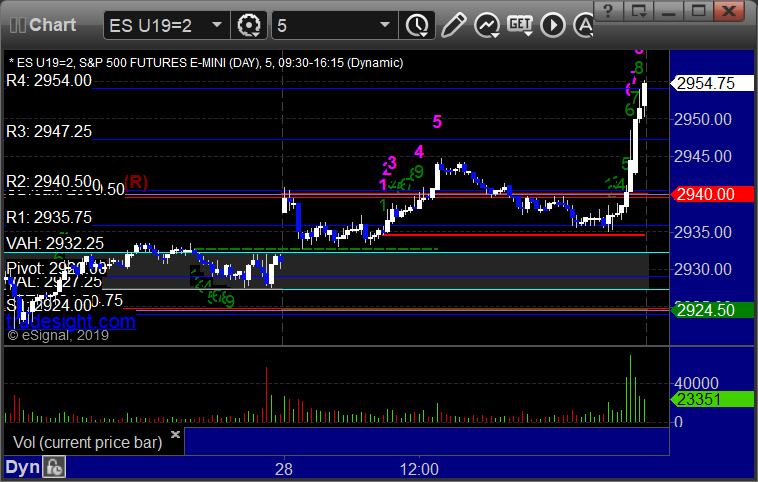Click the 2950.00 price axis label

click(x=703, y=119)
